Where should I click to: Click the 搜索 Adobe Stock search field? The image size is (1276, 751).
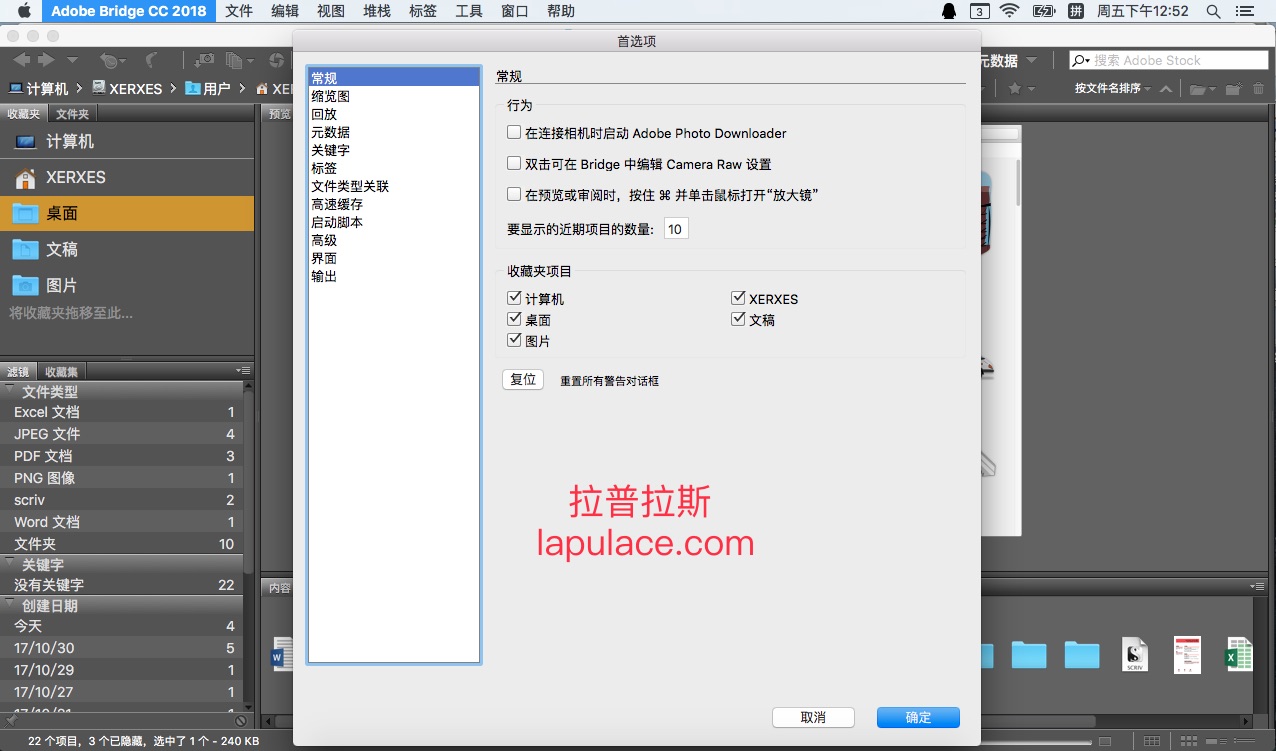click(x=1168, y=61)
